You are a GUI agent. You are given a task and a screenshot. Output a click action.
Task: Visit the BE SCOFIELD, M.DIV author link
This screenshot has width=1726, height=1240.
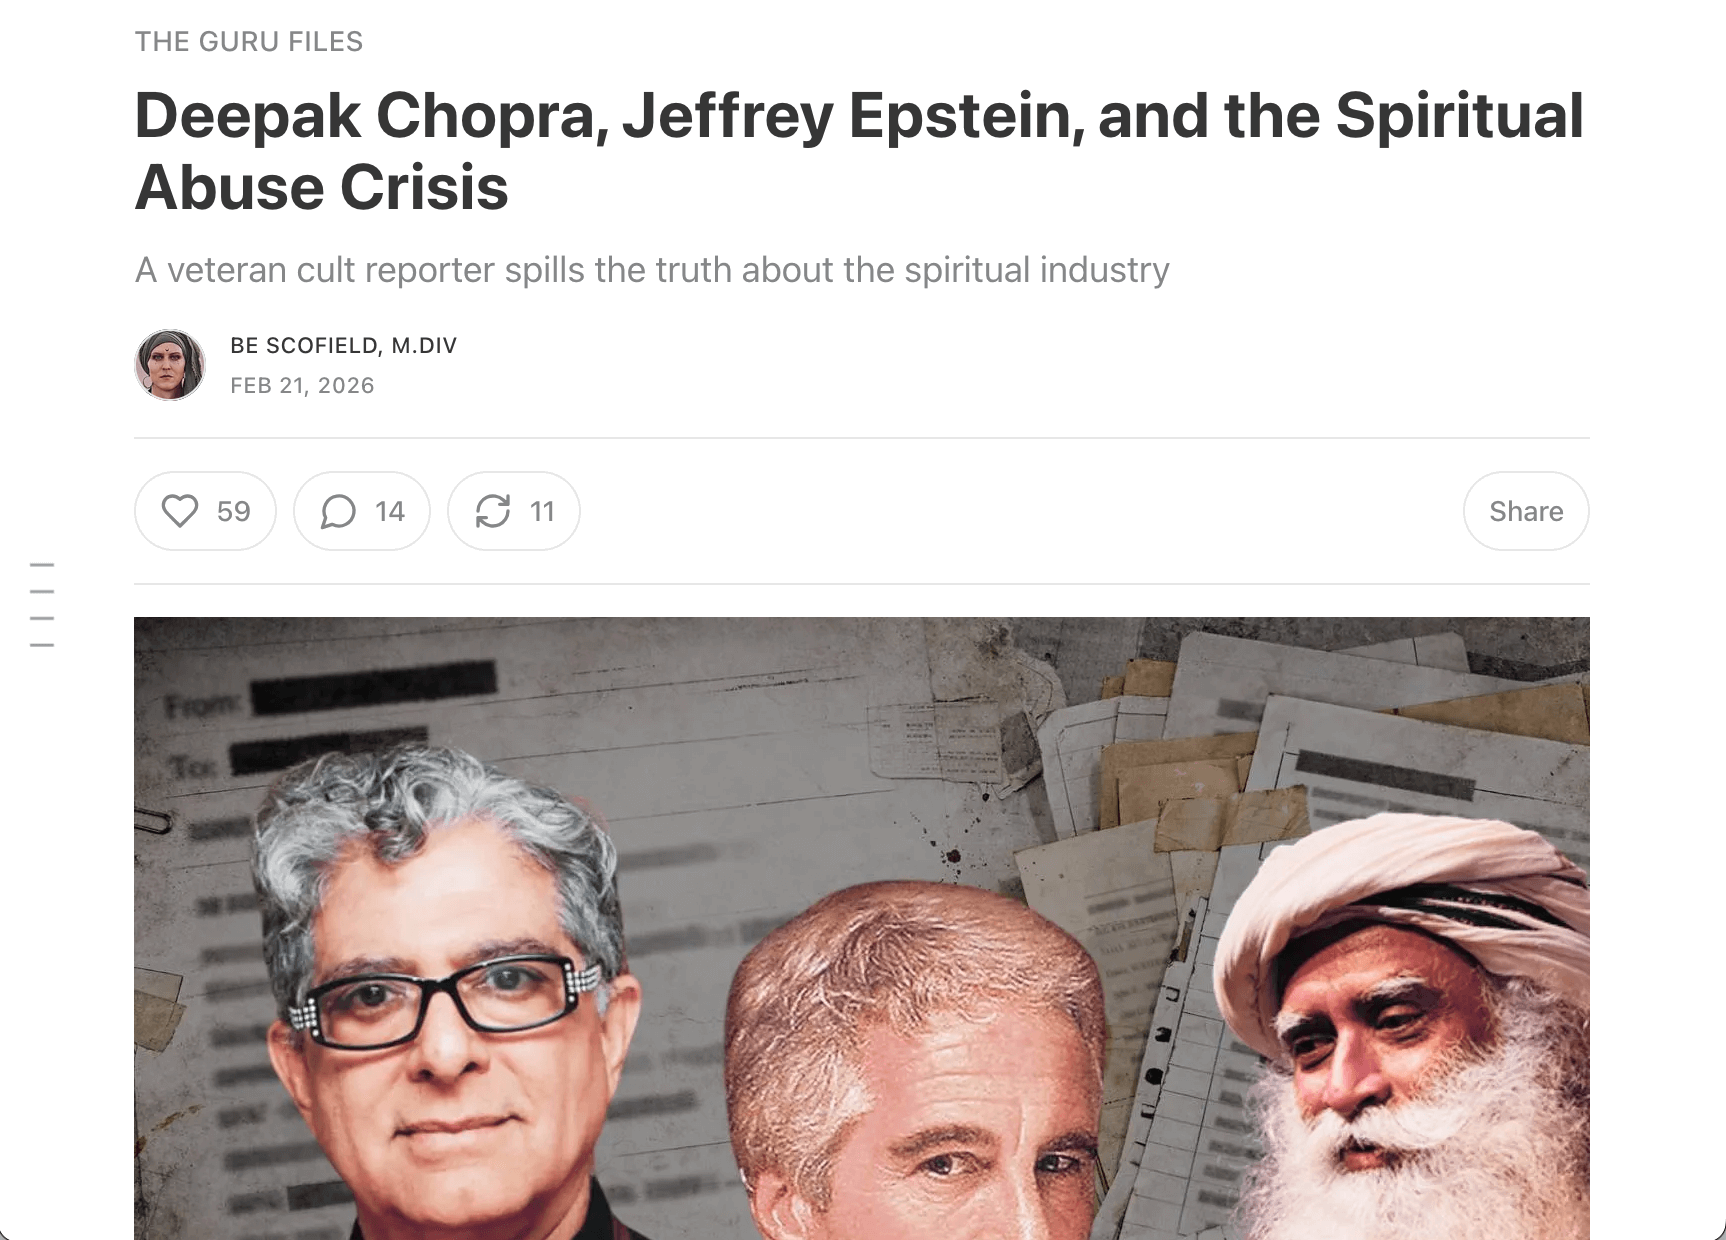tap(343, 346)
